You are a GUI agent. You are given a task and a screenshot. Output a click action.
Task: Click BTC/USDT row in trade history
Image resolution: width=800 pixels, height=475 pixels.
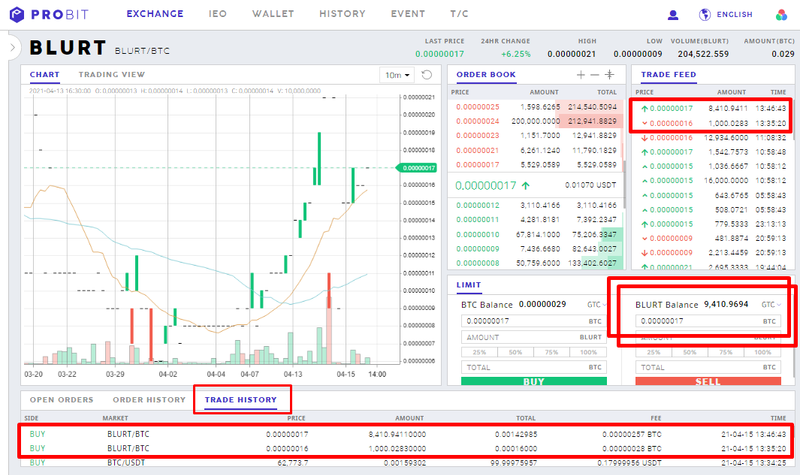point(406,463)
